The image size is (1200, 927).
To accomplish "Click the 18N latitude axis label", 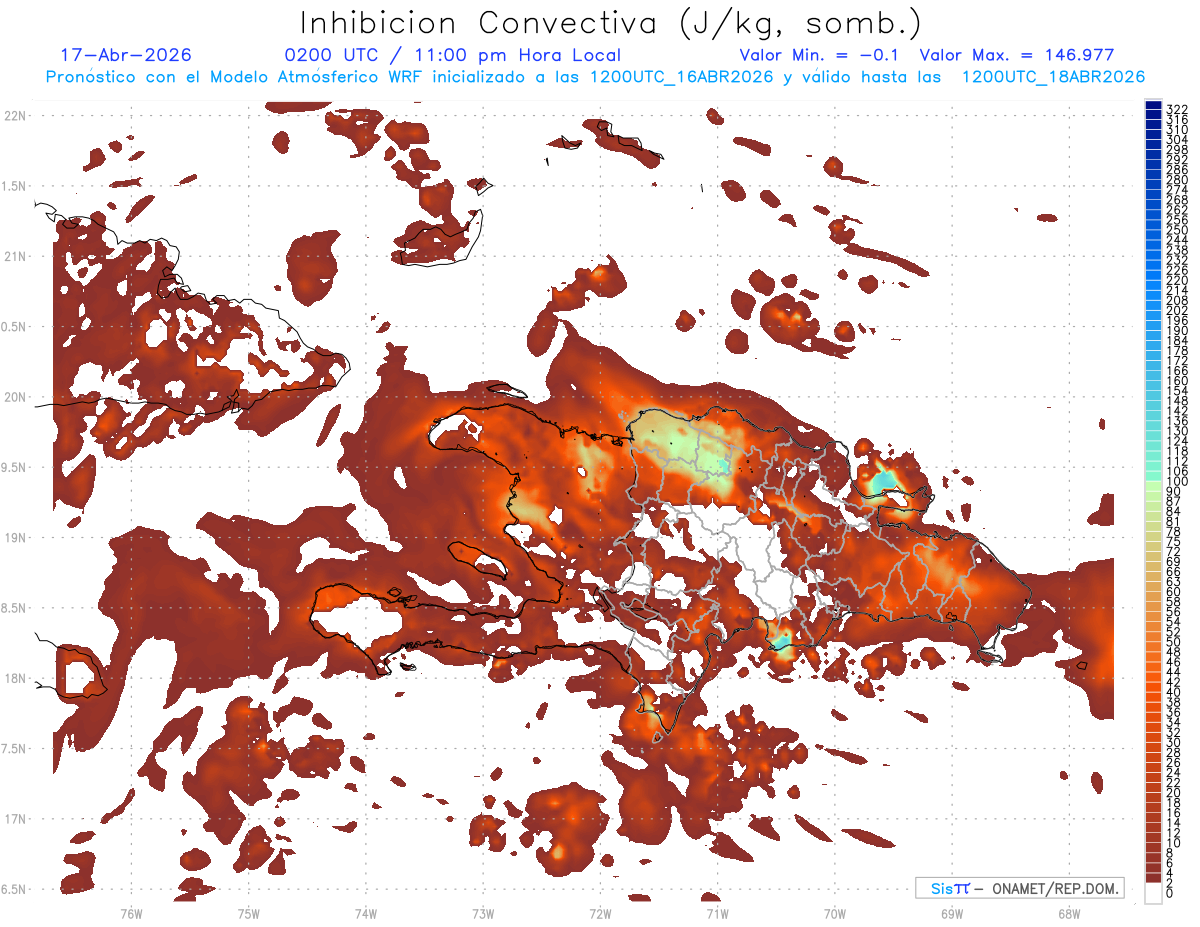I will 15,678.
